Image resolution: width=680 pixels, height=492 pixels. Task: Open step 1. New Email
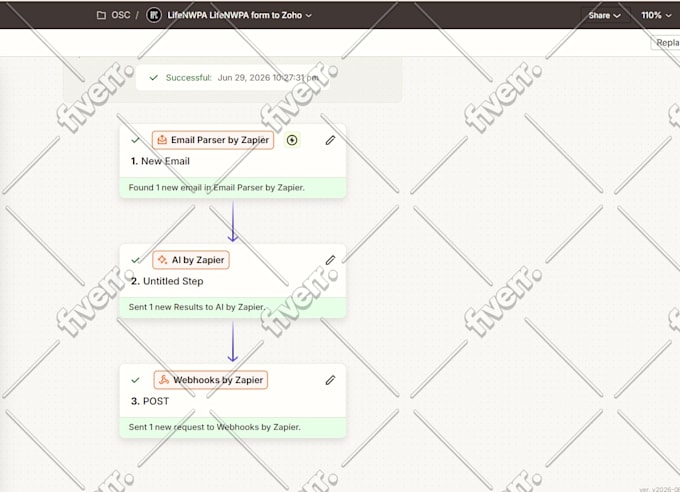point(160,161)
